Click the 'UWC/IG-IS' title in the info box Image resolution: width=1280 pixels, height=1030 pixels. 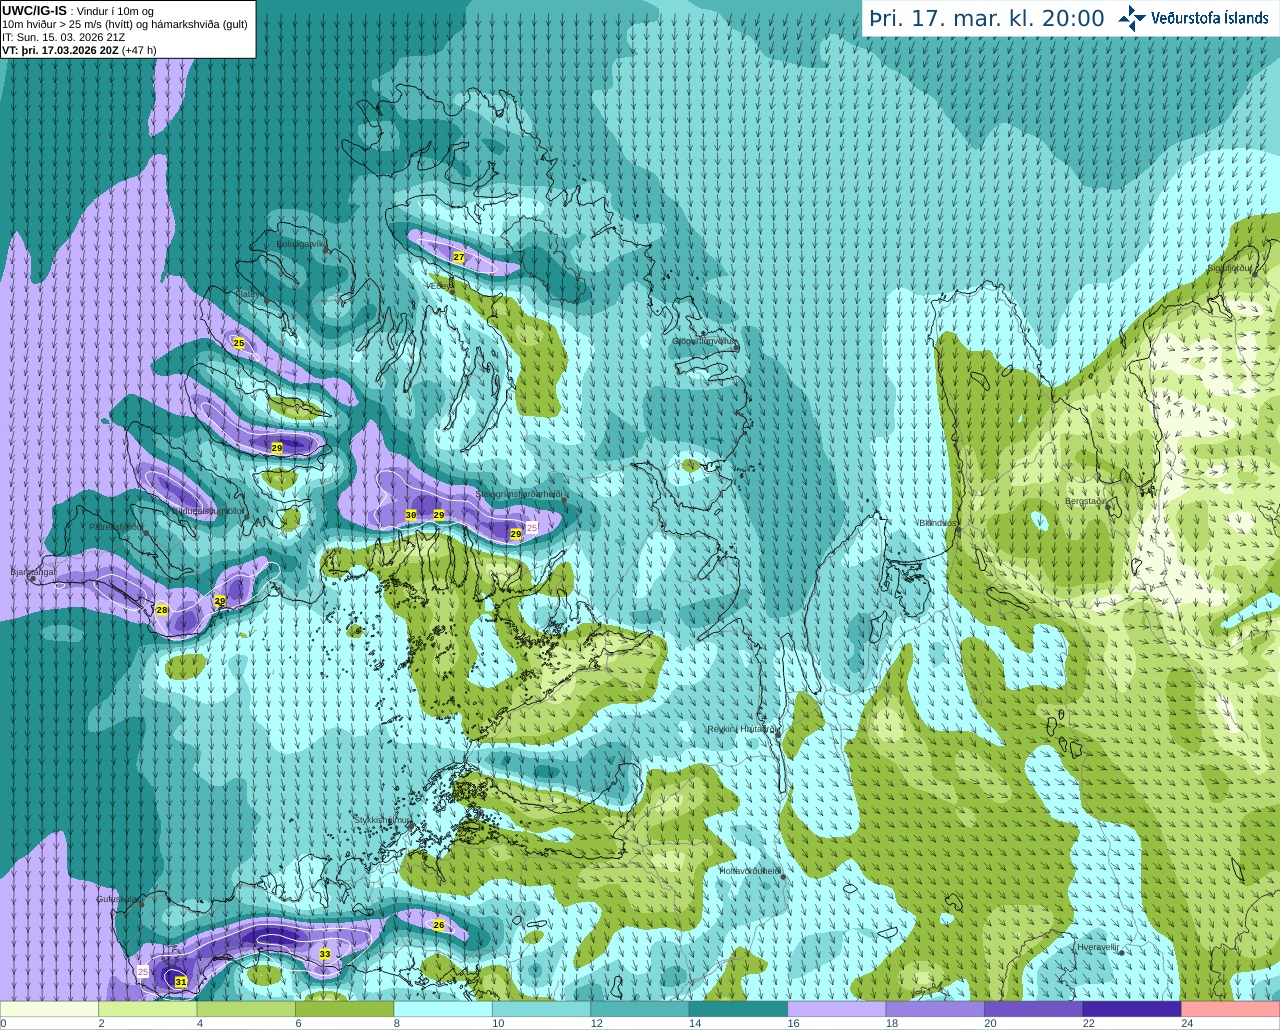pyautogui.click(x=35, y=10)
